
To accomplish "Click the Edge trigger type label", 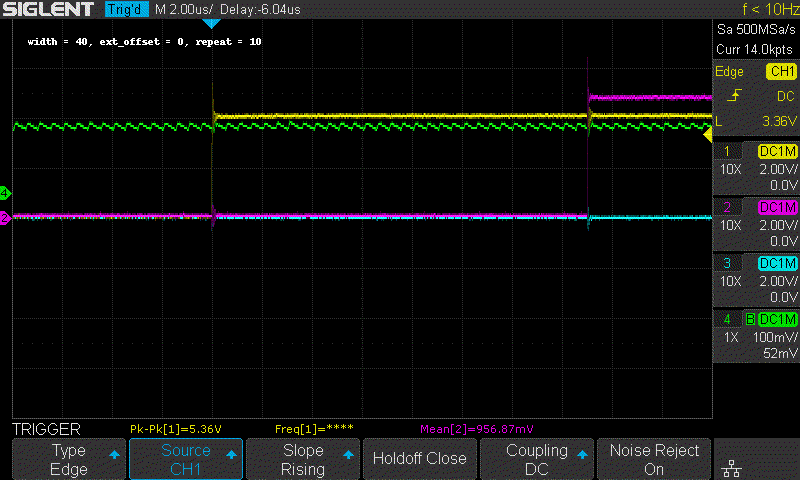I will coord(729,71).
